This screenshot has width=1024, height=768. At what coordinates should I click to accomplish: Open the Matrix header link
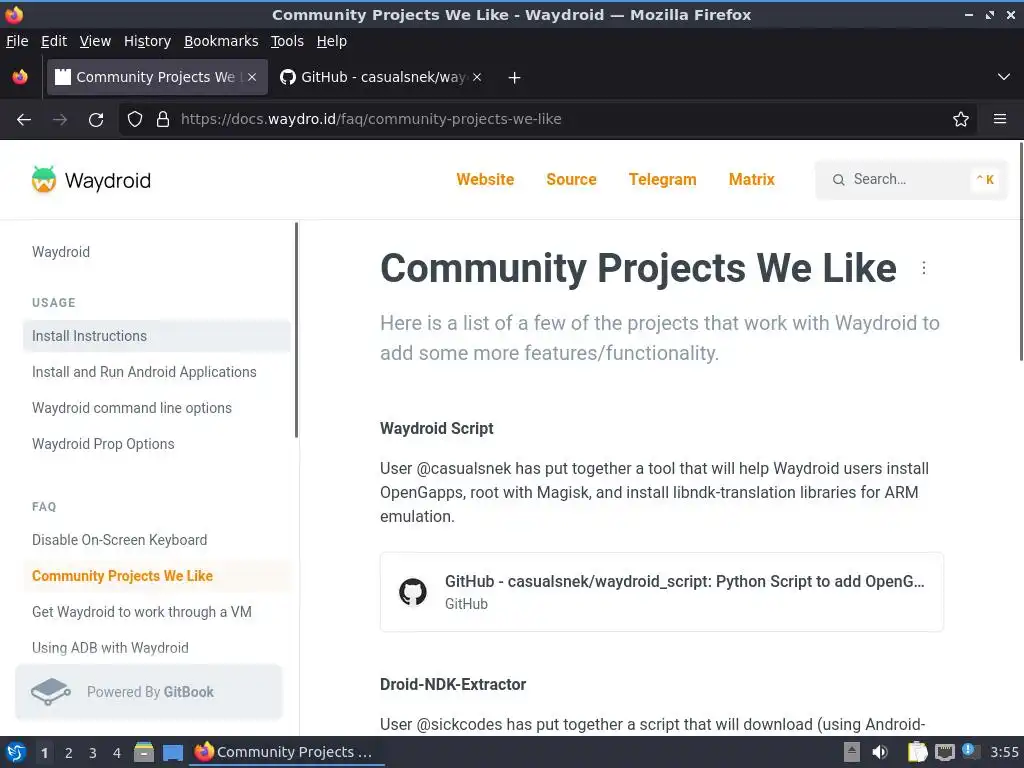coord(752,180)
